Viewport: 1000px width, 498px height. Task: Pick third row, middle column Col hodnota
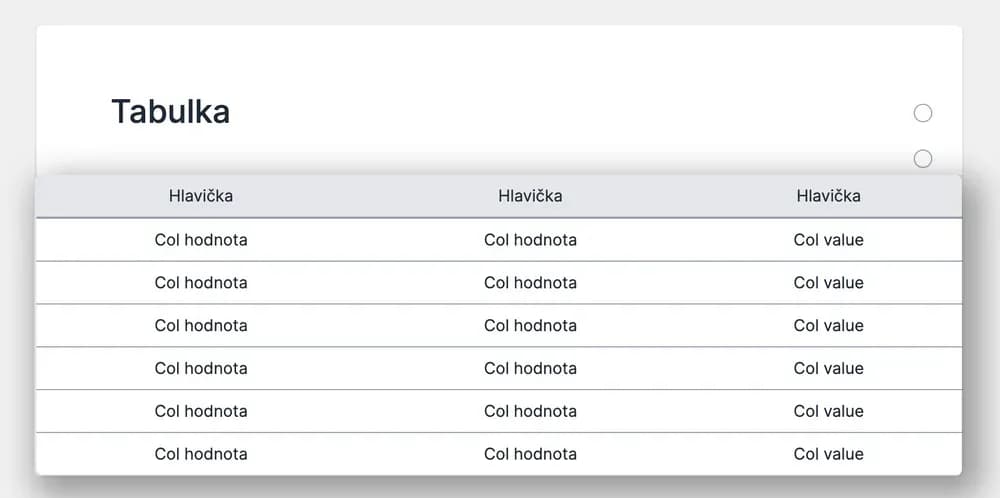(530, 326)
